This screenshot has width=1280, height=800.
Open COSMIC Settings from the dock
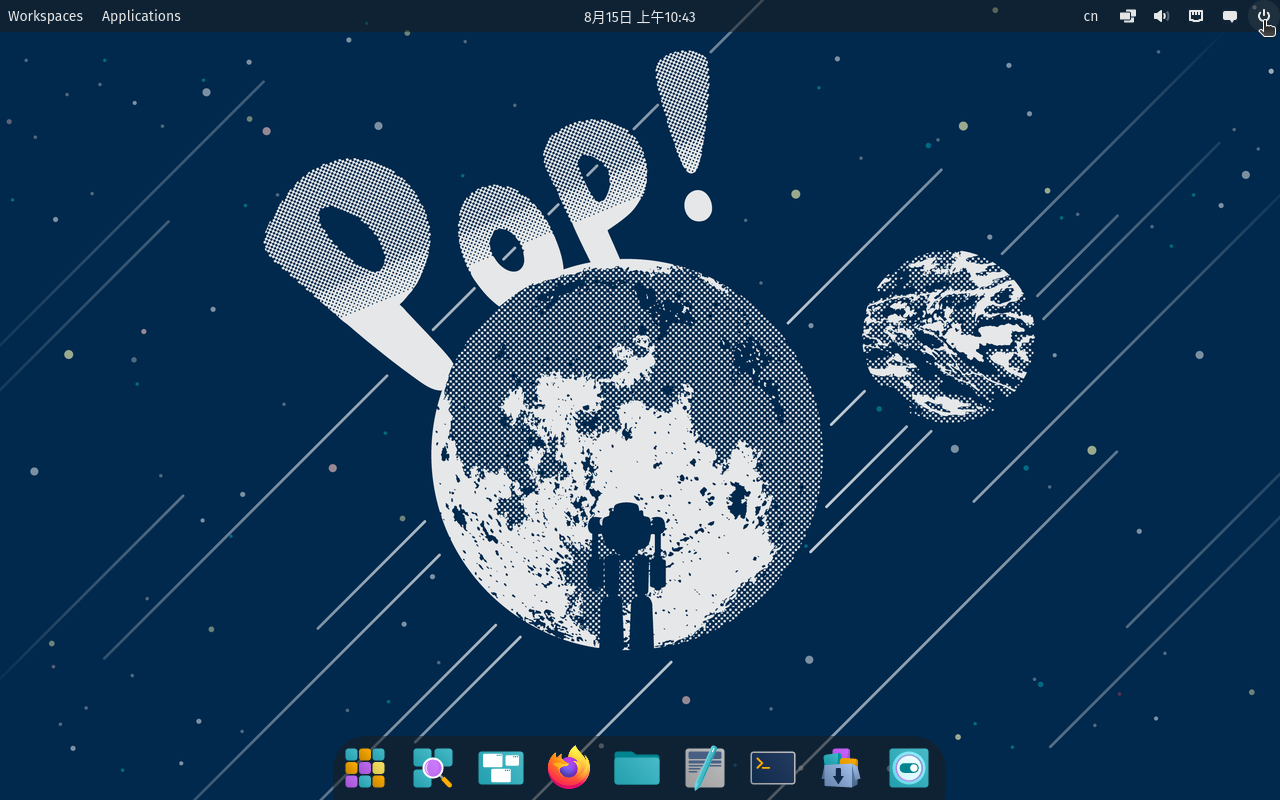click(908, 767)
